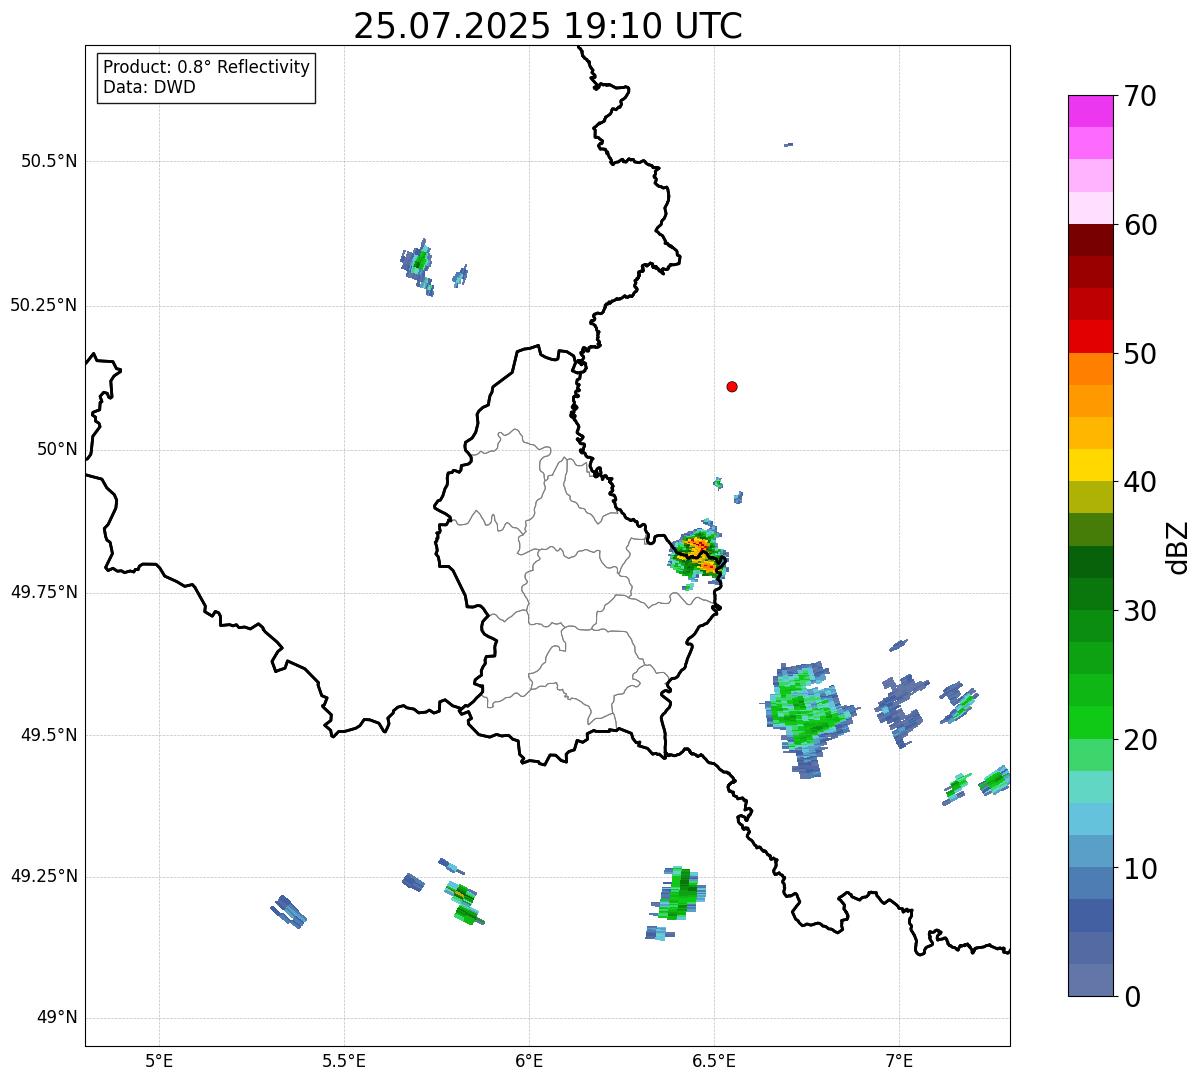Click the colorbar tick value 10

pos(1140,869)
